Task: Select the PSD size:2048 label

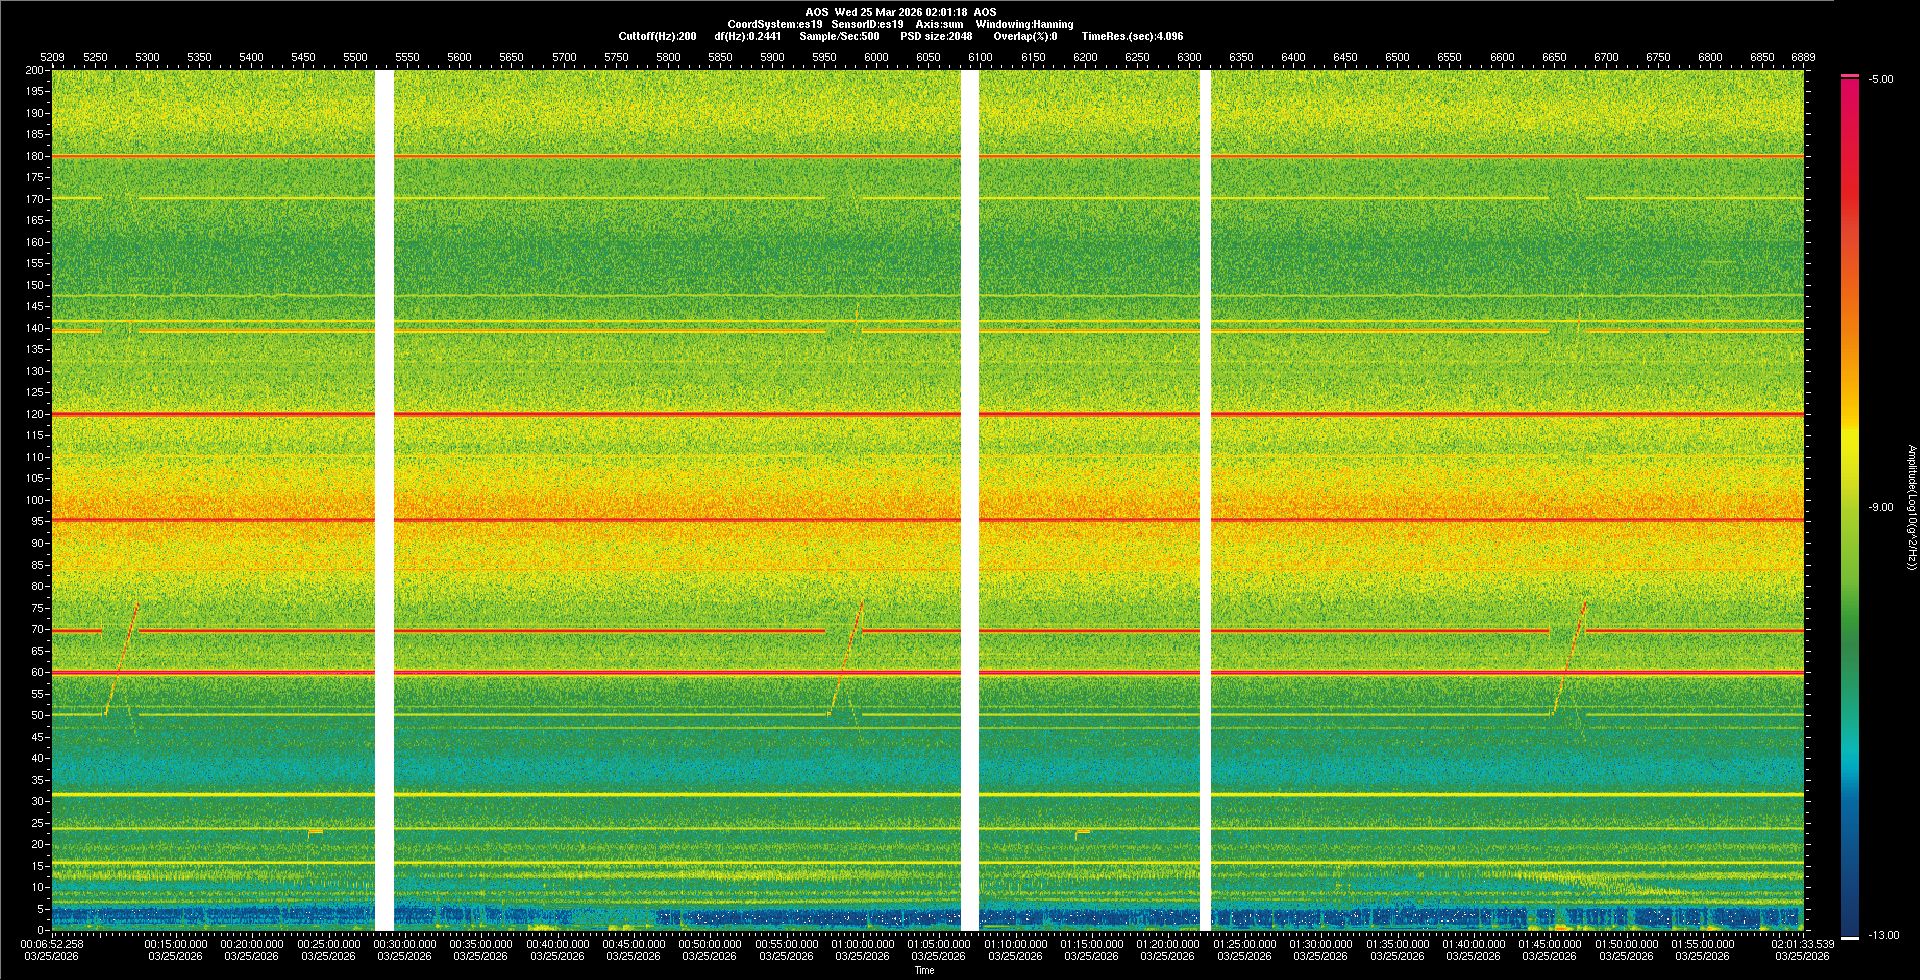Action: pos(935,36)
